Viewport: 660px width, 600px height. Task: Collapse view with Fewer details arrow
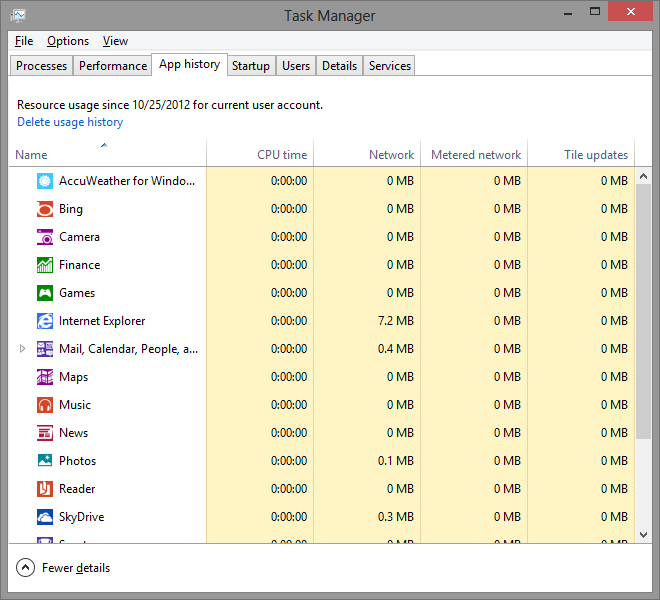click(25, 568)
